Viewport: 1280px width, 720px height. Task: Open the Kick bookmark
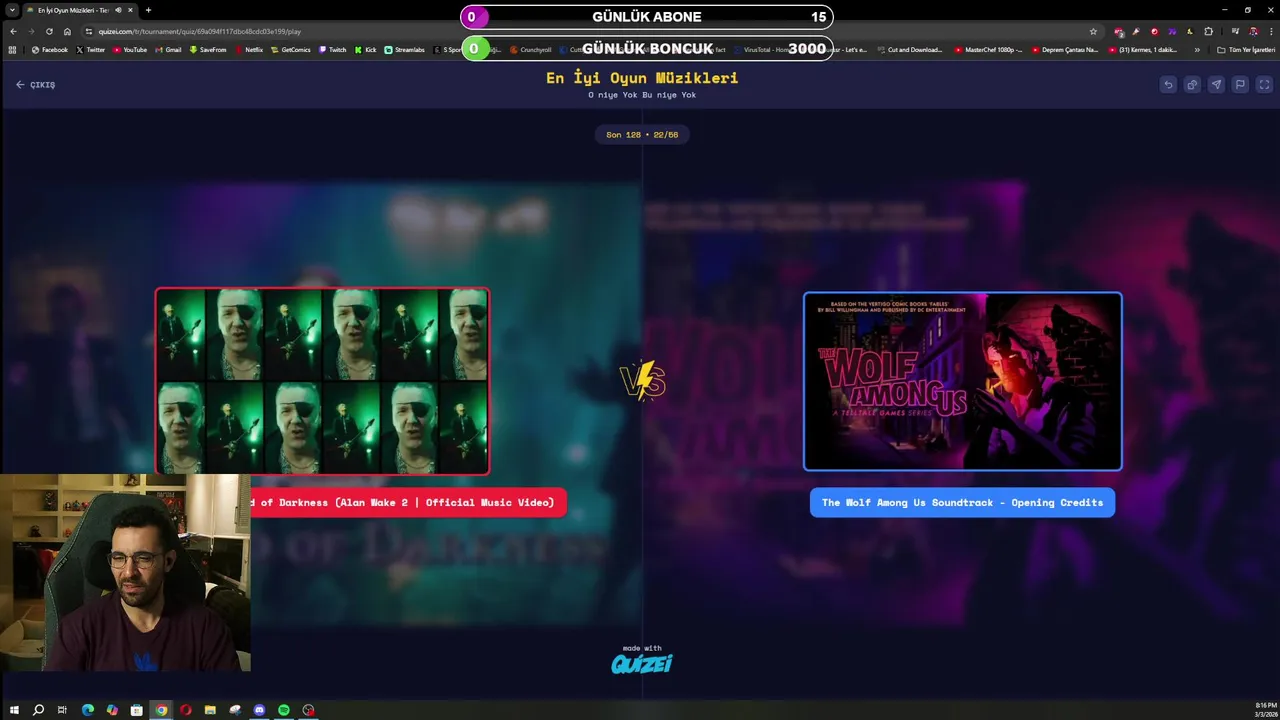tap(366, 49)
